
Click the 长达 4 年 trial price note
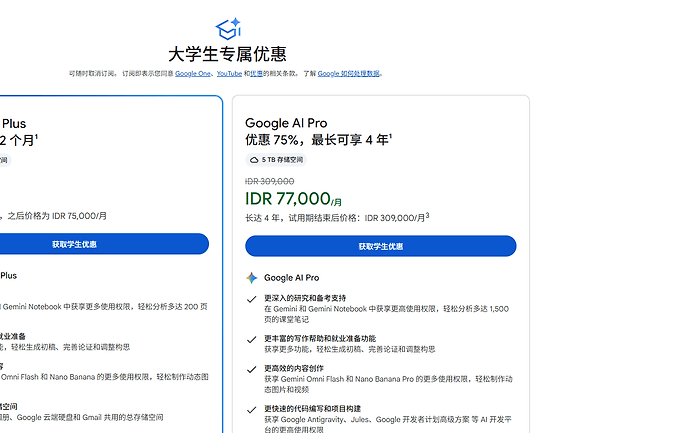(x=337, y=217)
